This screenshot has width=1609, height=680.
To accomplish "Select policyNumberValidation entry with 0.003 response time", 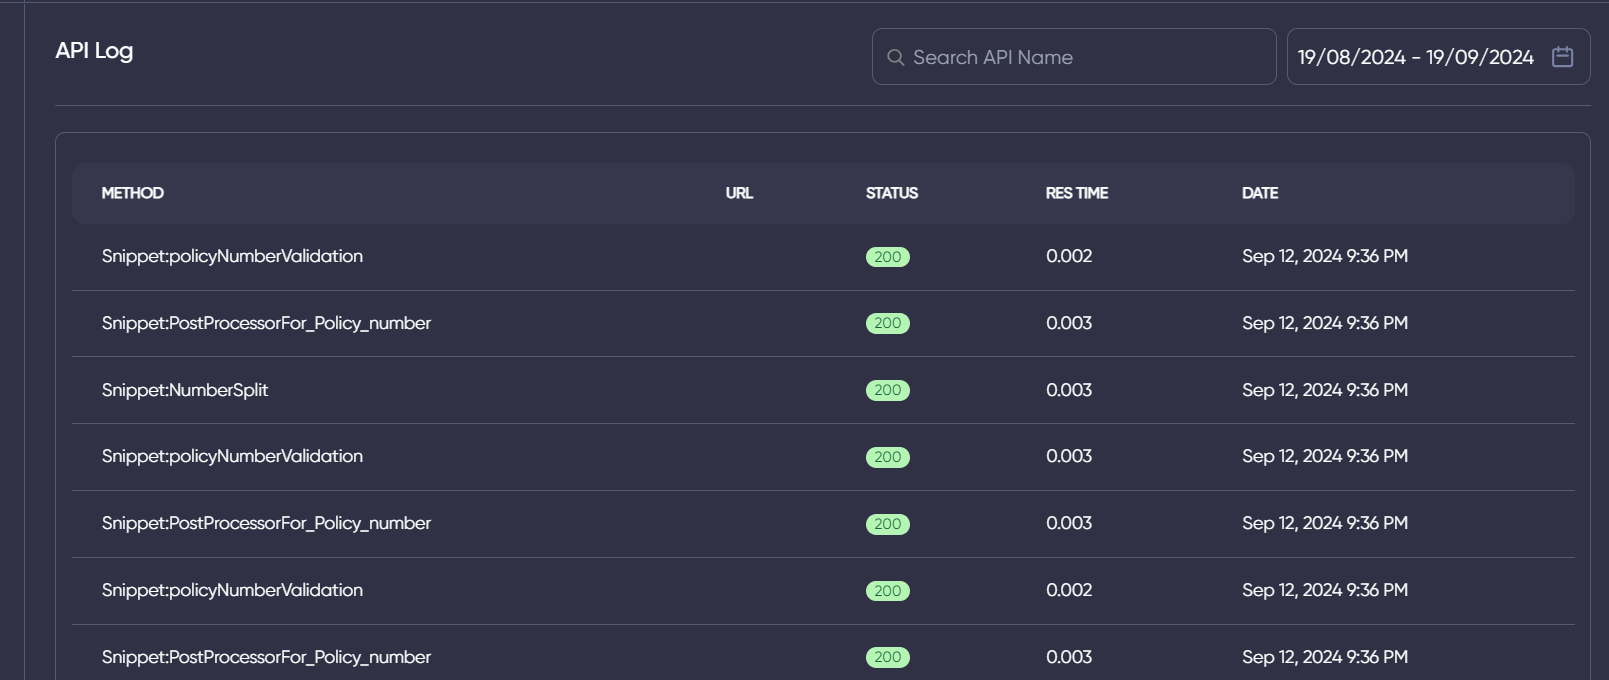I will click(823, 457).
